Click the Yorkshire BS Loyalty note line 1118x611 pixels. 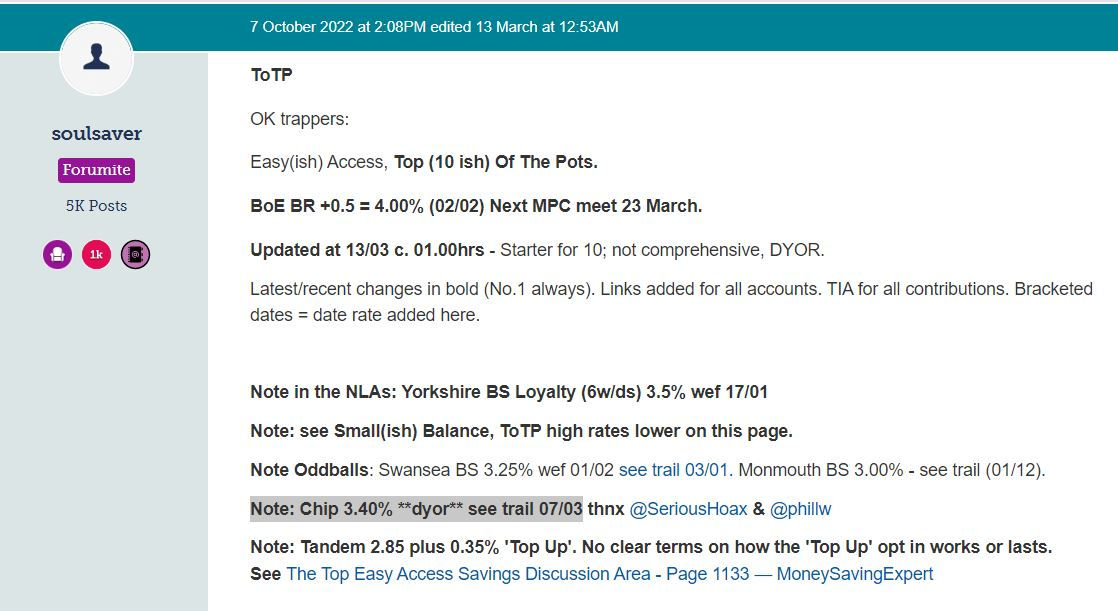509,392
